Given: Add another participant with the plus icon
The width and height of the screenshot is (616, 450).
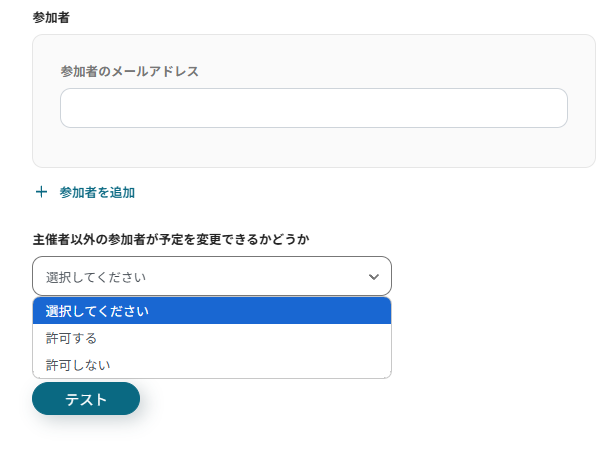Looking at the screenshot, I should point(41,192).
